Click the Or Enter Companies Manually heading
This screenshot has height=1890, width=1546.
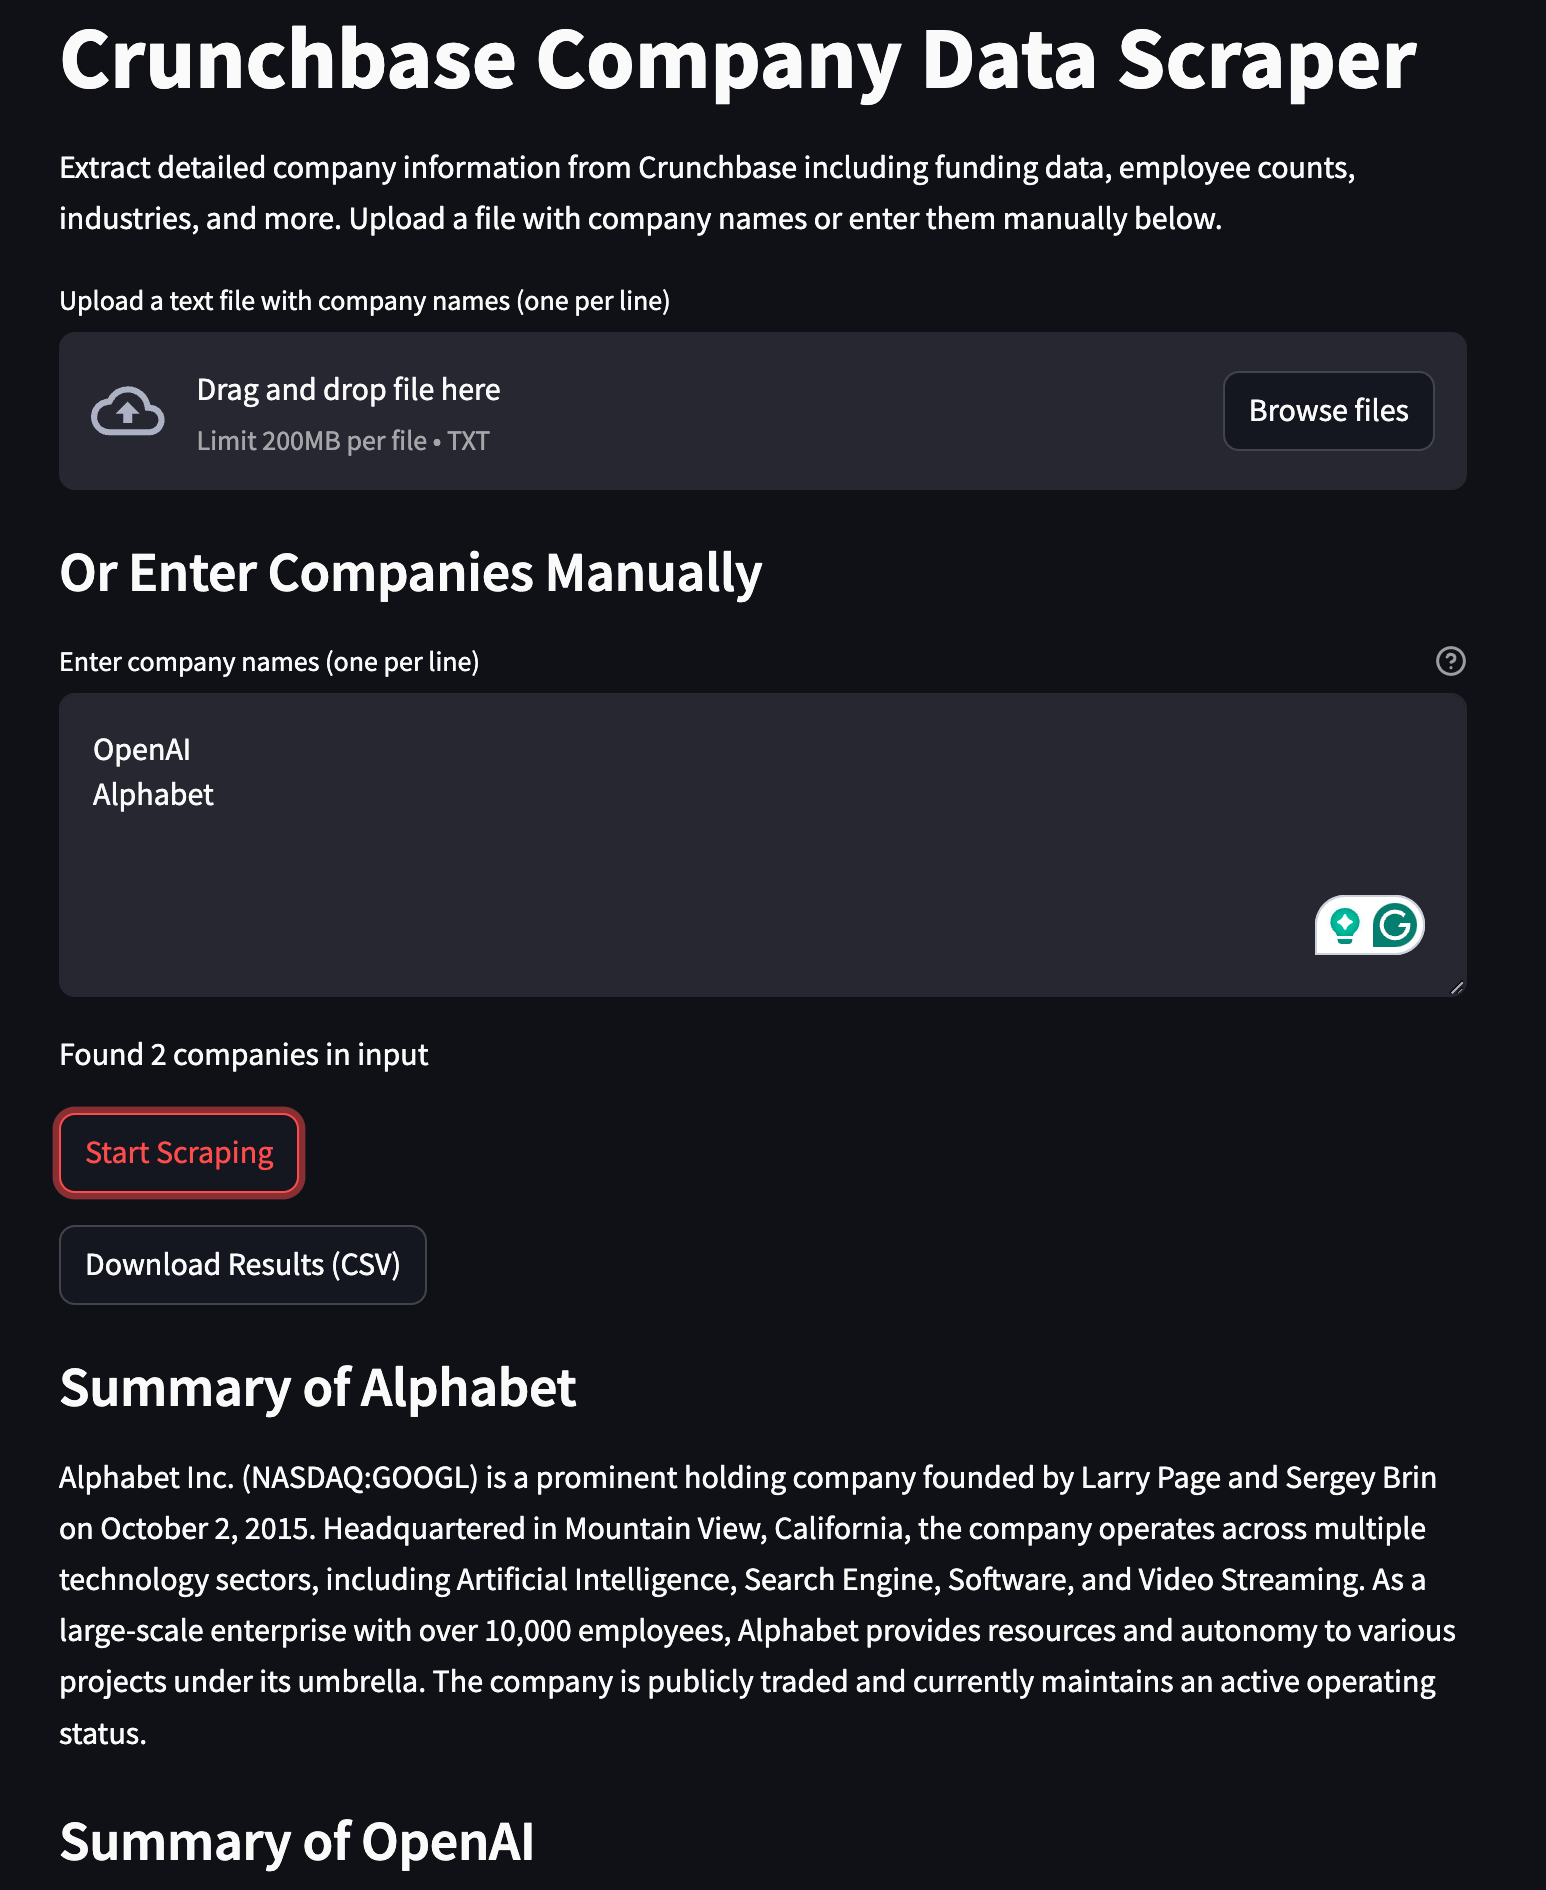pyautogui.click(x=410, y=573)
